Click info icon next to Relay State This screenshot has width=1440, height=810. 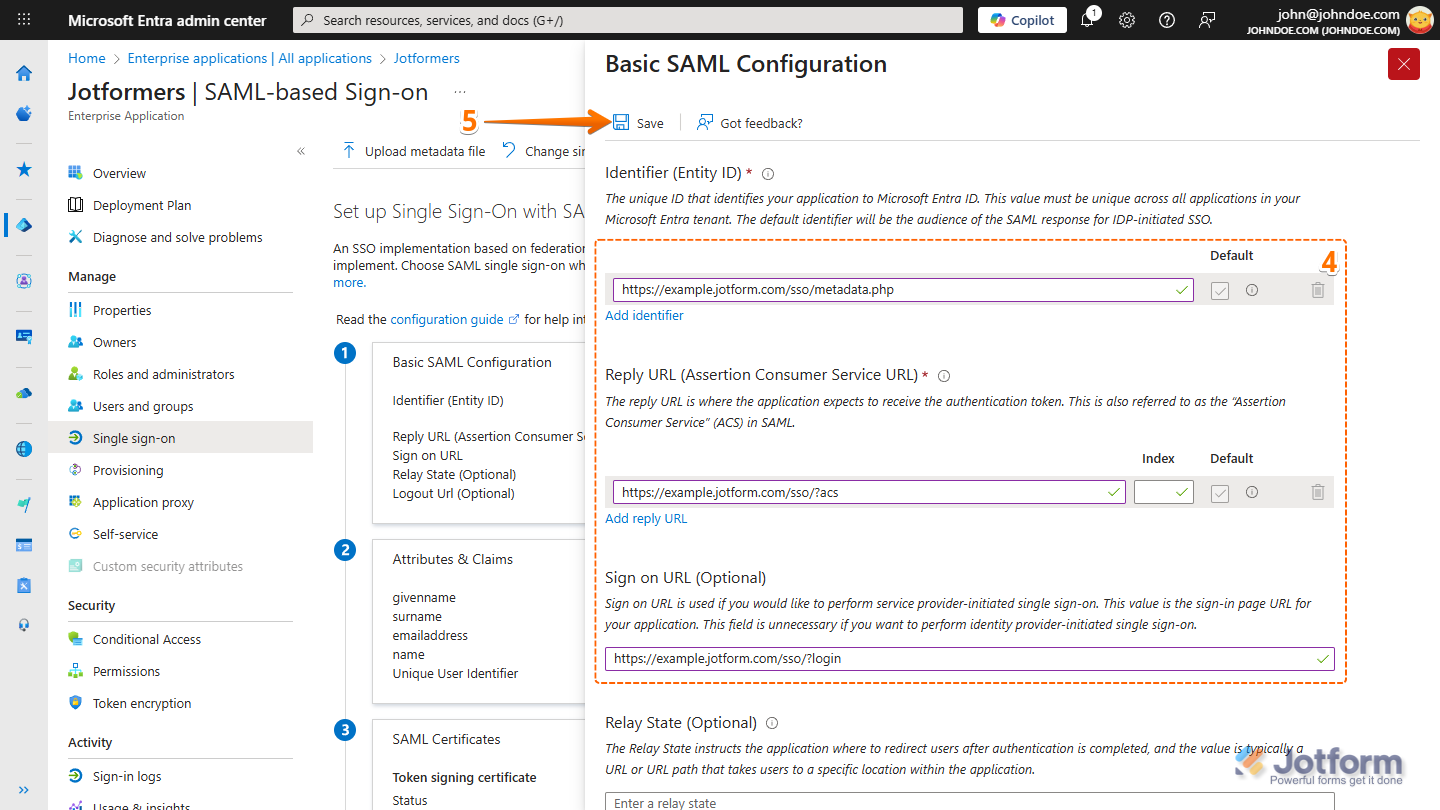(772, 723)
